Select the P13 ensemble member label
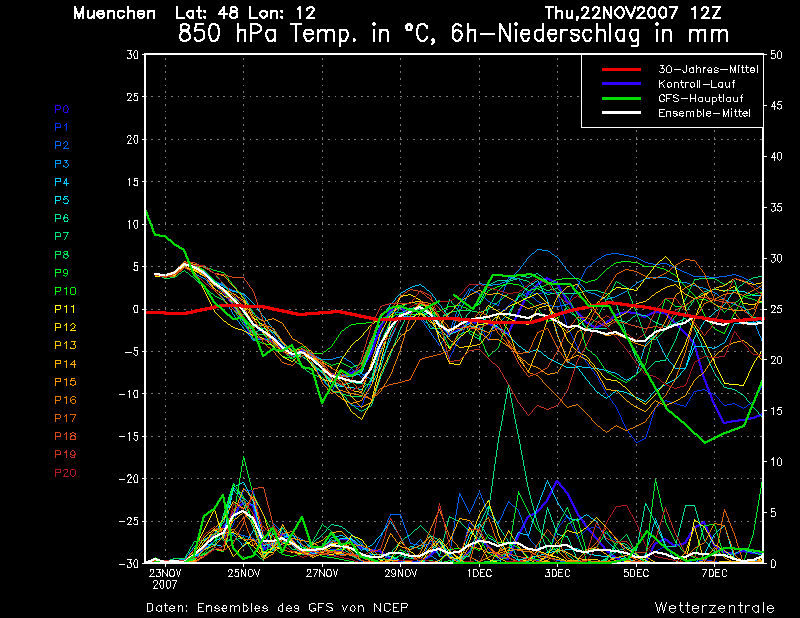The width and height of the screenshot is (800, 618). pyautogui.click(x=65, y=345)
